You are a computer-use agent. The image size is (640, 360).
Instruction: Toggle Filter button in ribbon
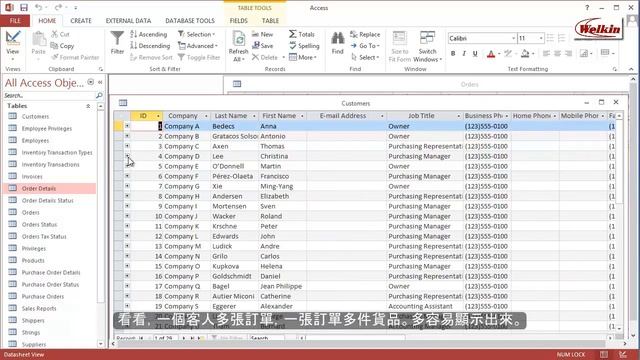coord(199,57)
